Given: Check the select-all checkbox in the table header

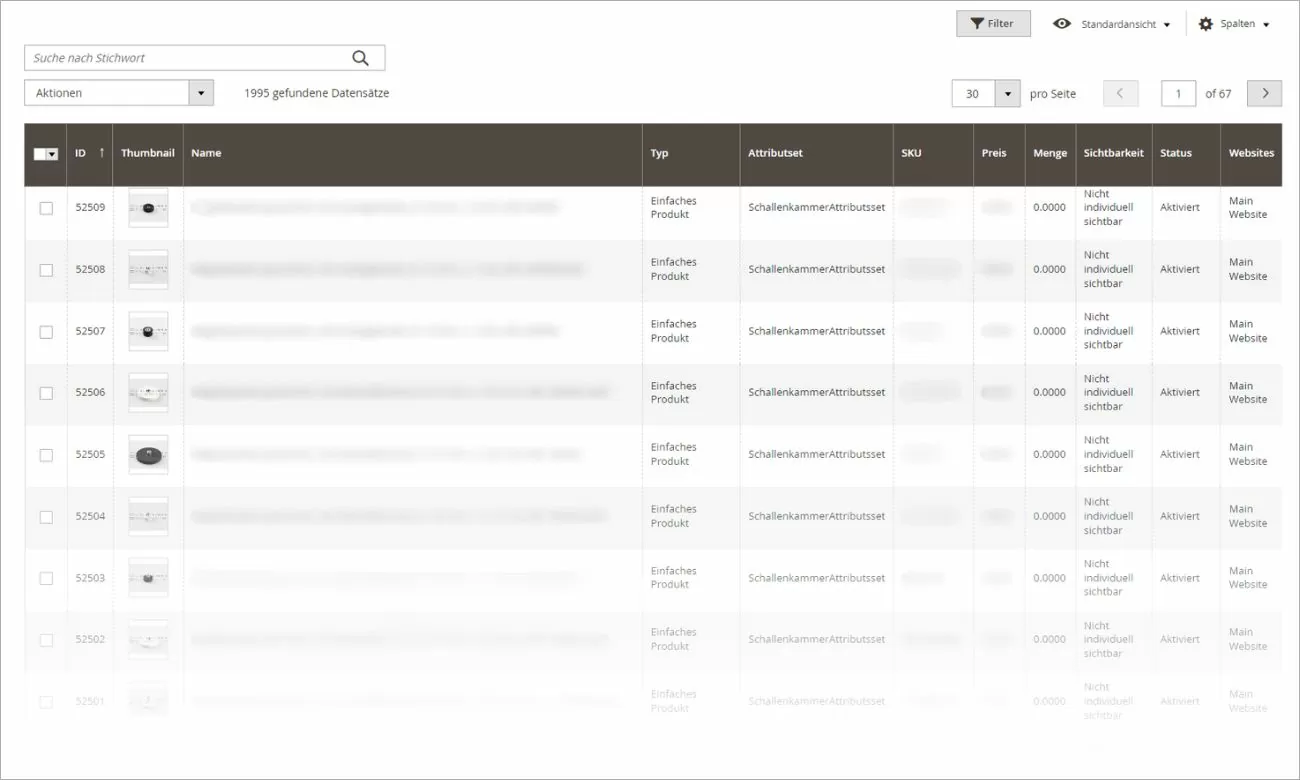Looking at the screenshot, I should [39, 153].
